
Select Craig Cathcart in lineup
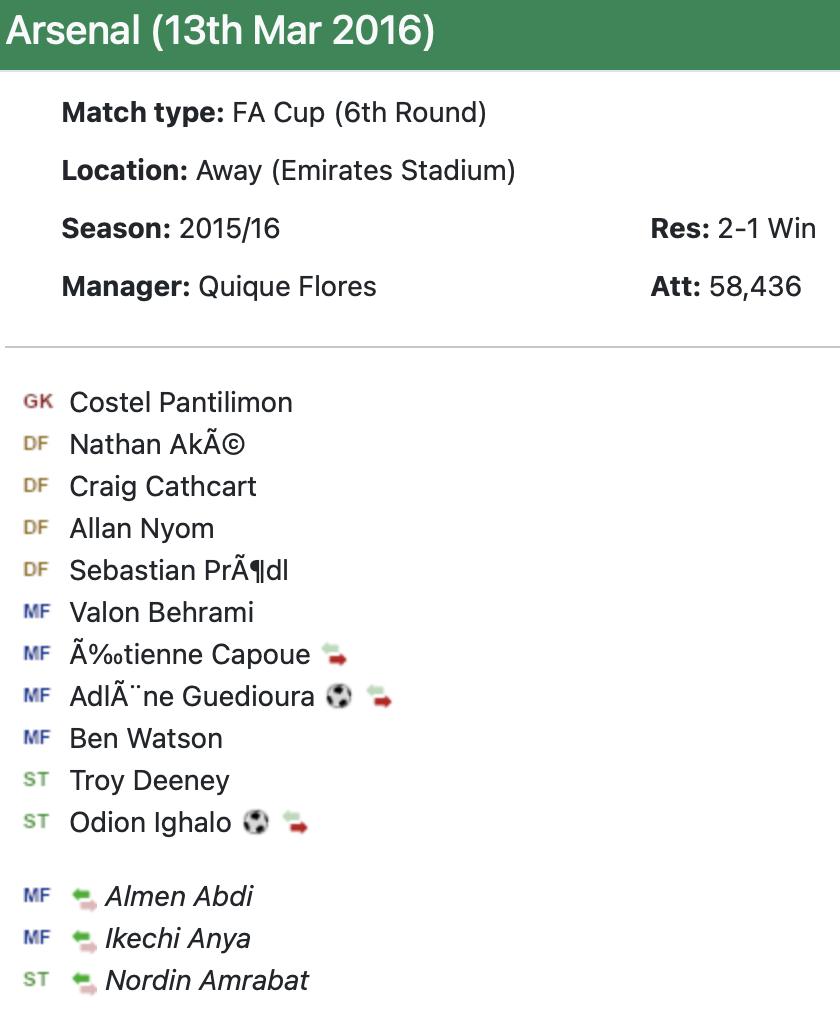(163, 487)
